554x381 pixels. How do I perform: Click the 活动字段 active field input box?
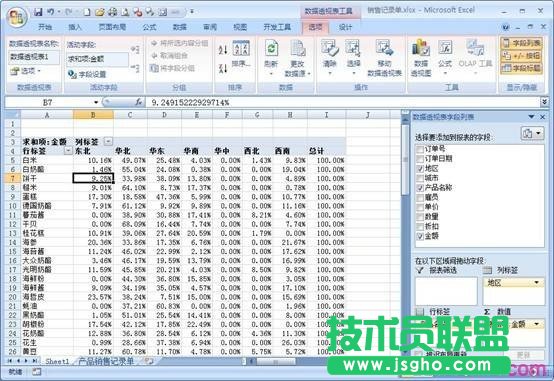click(x=97, y=59)
